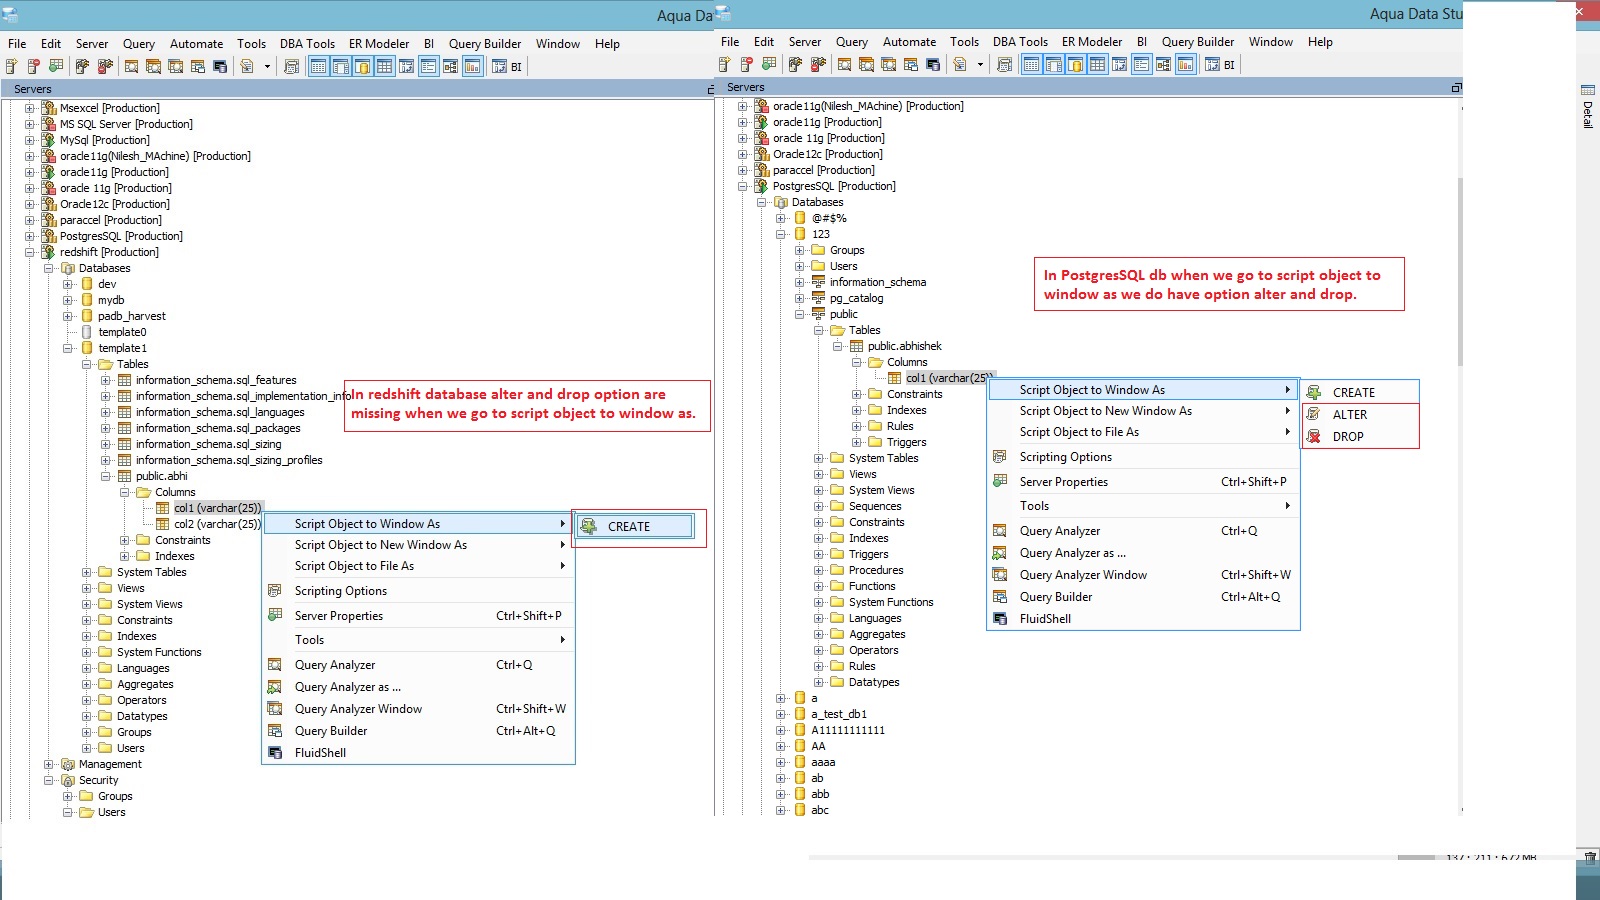Collapse template1 database node
Screen dimensions: 1600x900
pos(68,348)
